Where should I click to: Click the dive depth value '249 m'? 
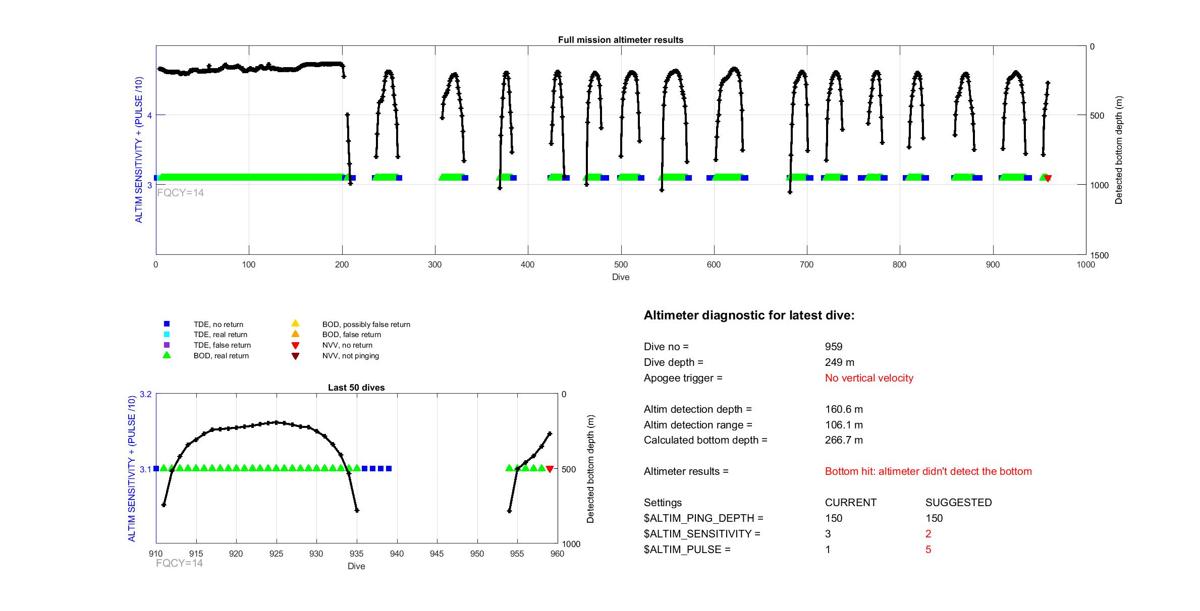tap(840, 362)
